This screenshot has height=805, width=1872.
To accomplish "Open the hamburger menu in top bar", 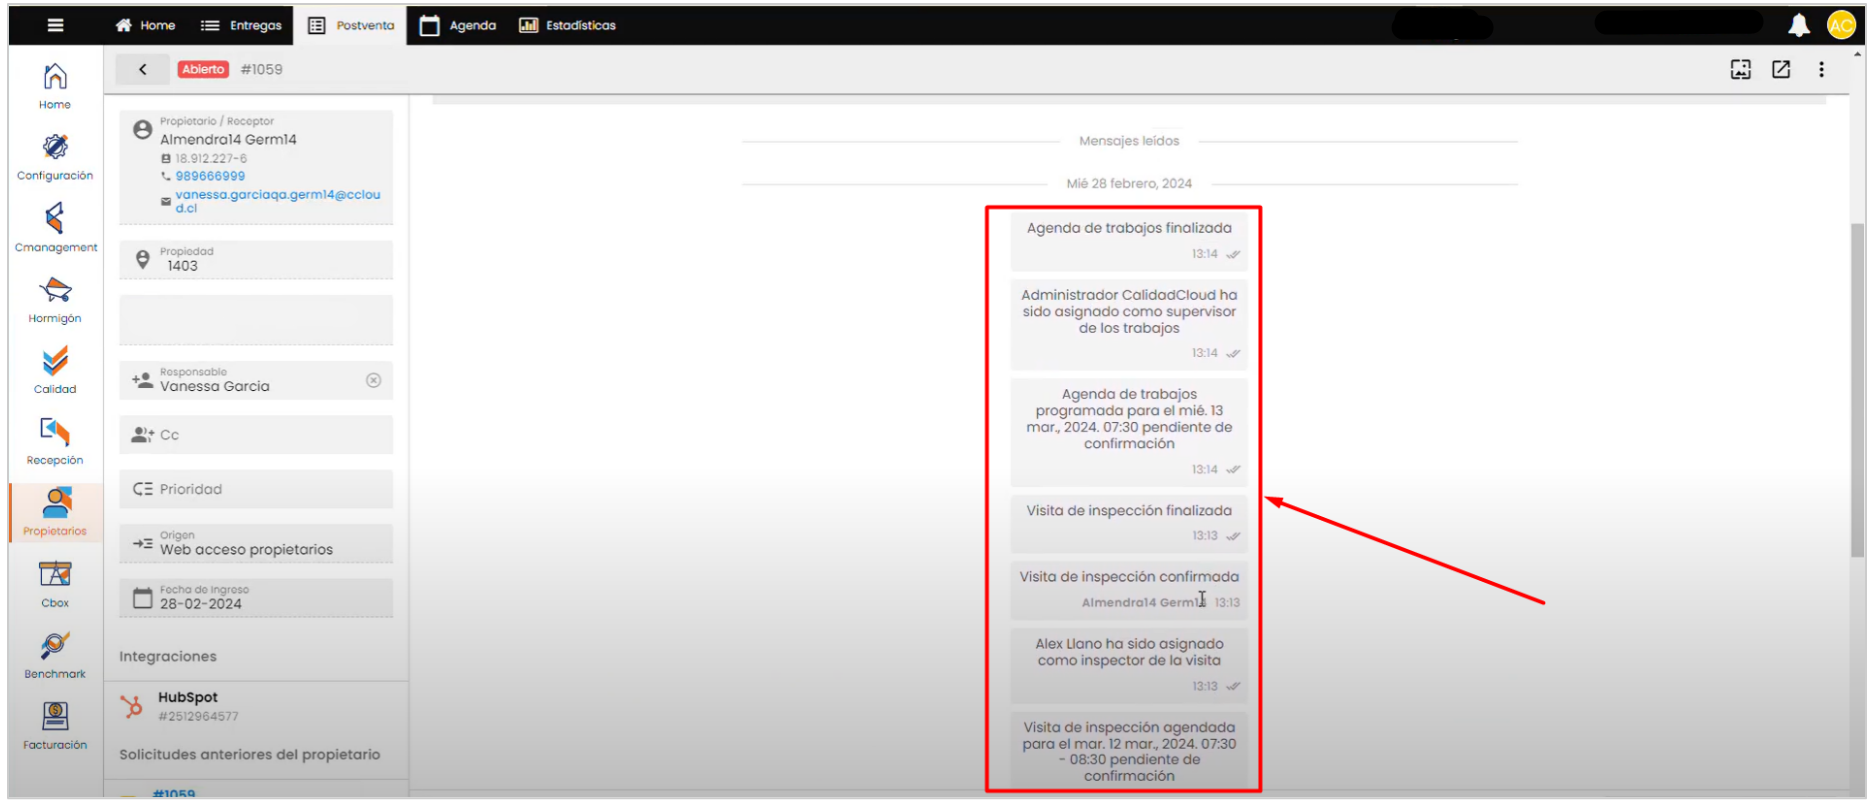I will point(55,25).
